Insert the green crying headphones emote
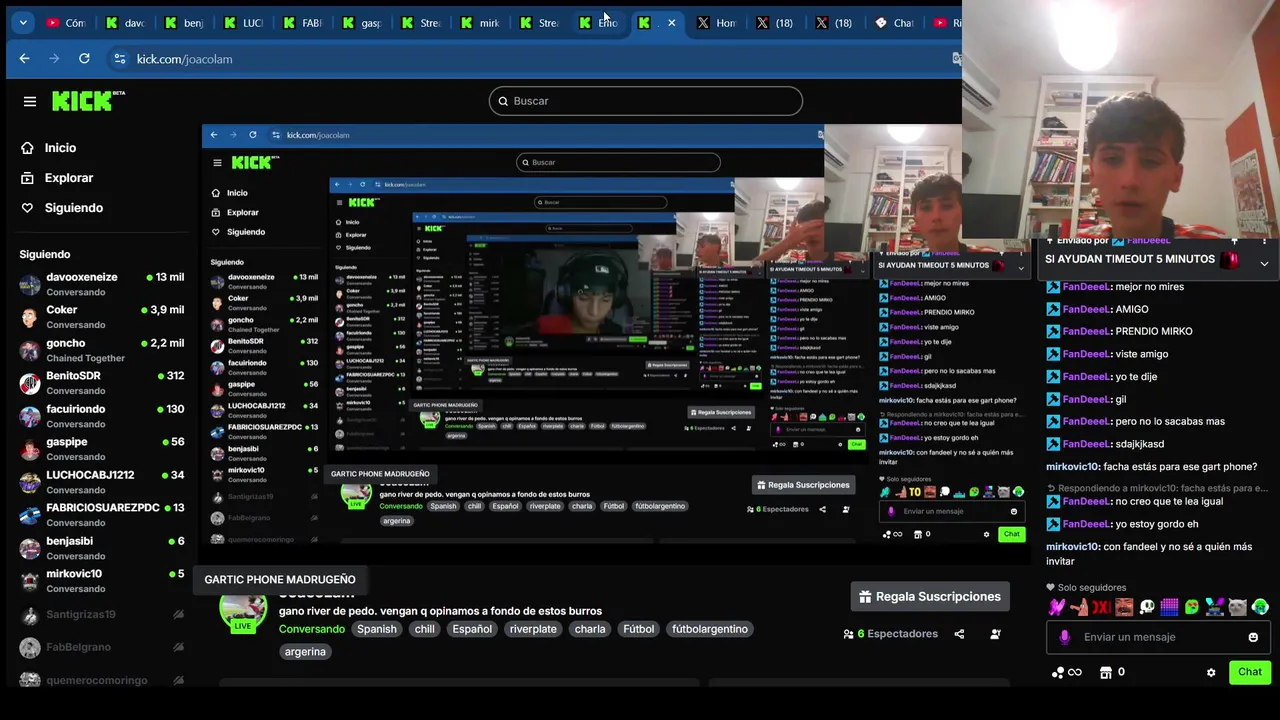The width and height of the screenshot is (1280, 720). [x=1260, y=607]
